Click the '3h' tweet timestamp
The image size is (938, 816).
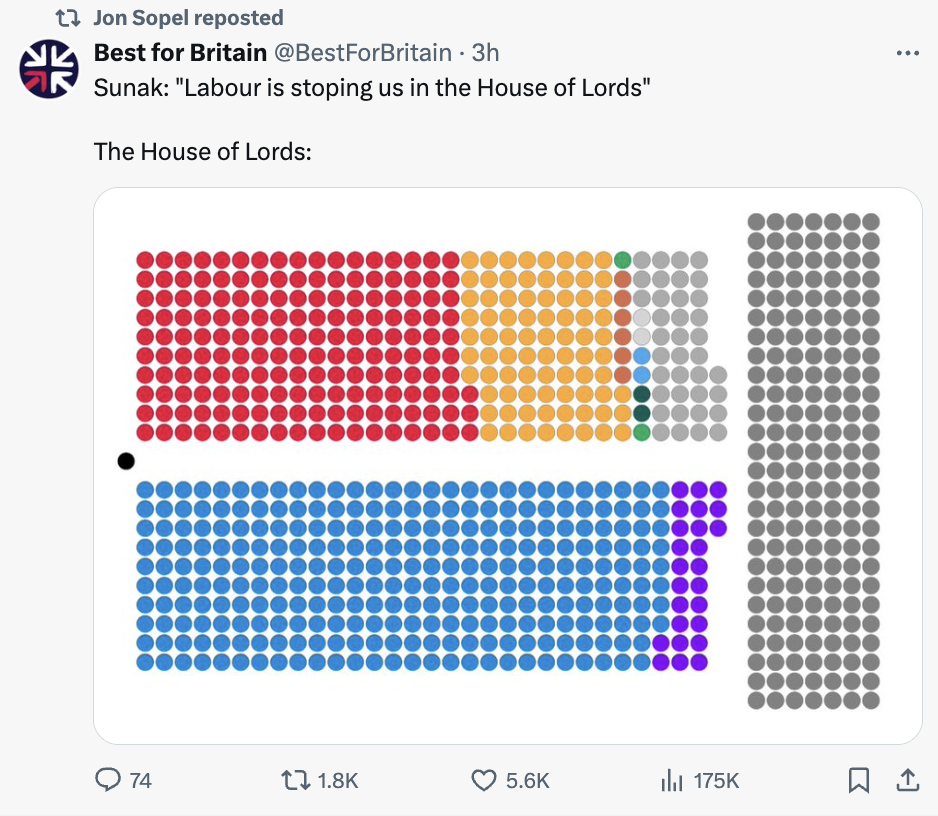(x=486, y=52)
